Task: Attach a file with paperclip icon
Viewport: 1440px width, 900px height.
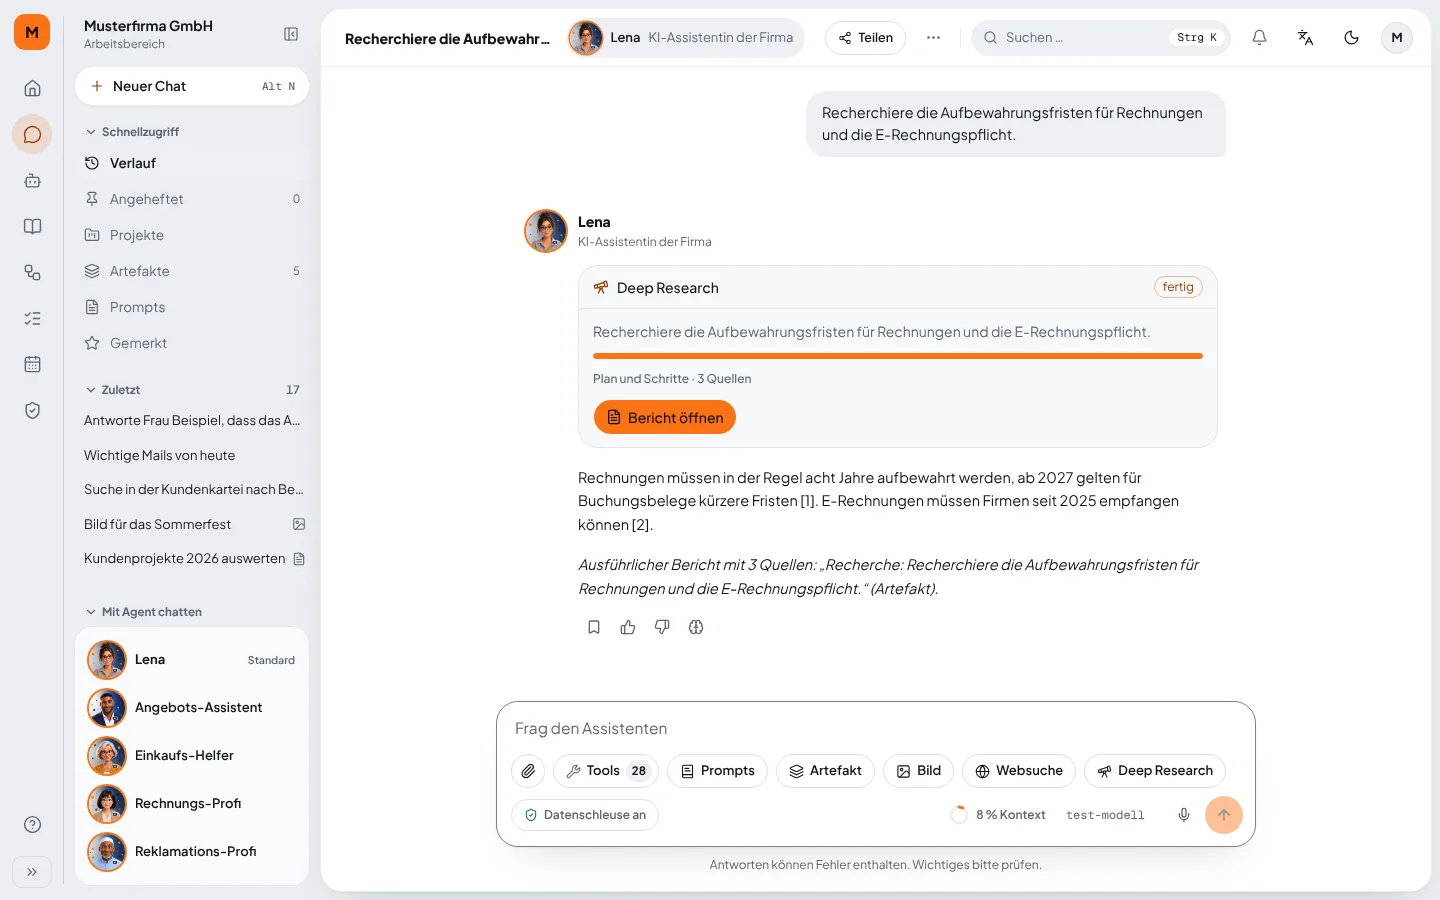Action: 528,771
